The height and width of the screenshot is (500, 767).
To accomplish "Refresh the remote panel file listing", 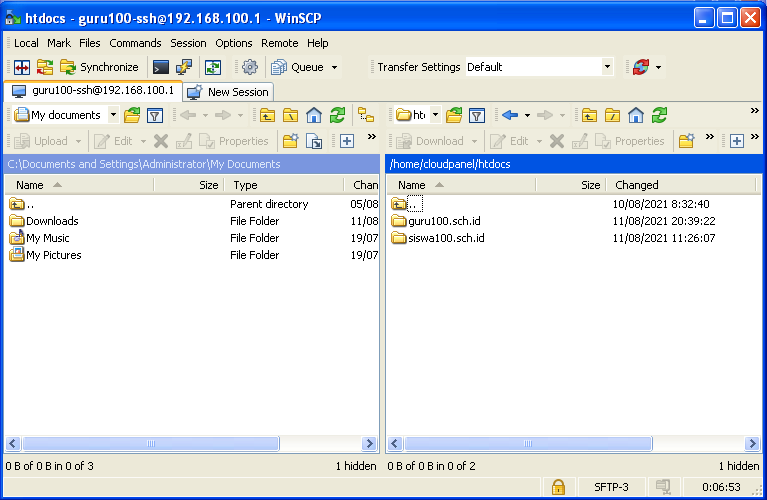I will pos(659,115).
